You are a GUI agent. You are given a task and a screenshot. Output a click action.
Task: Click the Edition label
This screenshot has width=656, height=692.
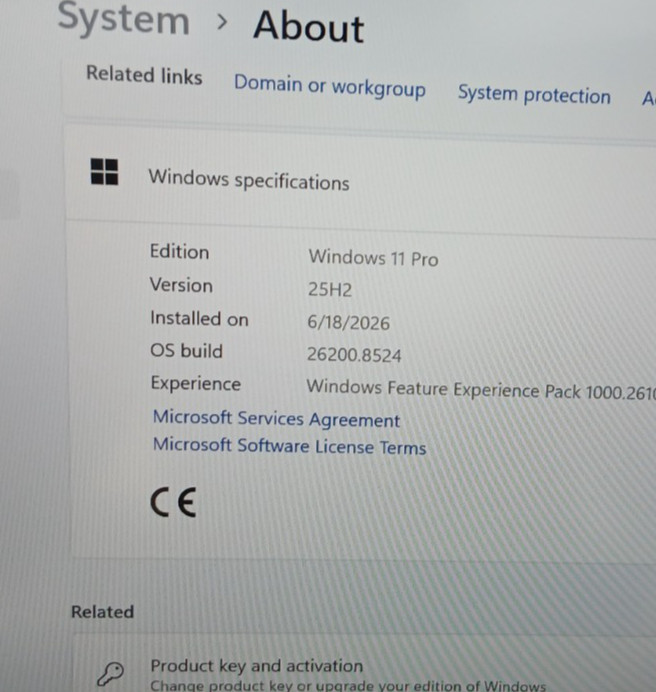(179, 252)
